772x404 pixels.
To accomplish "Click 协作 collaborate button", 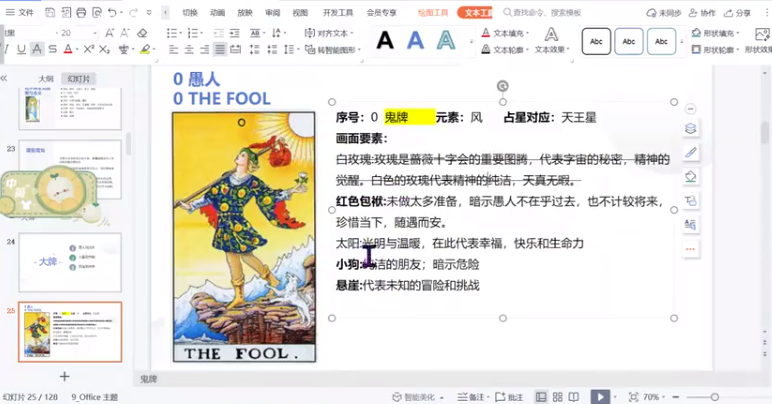I will 702,13.
